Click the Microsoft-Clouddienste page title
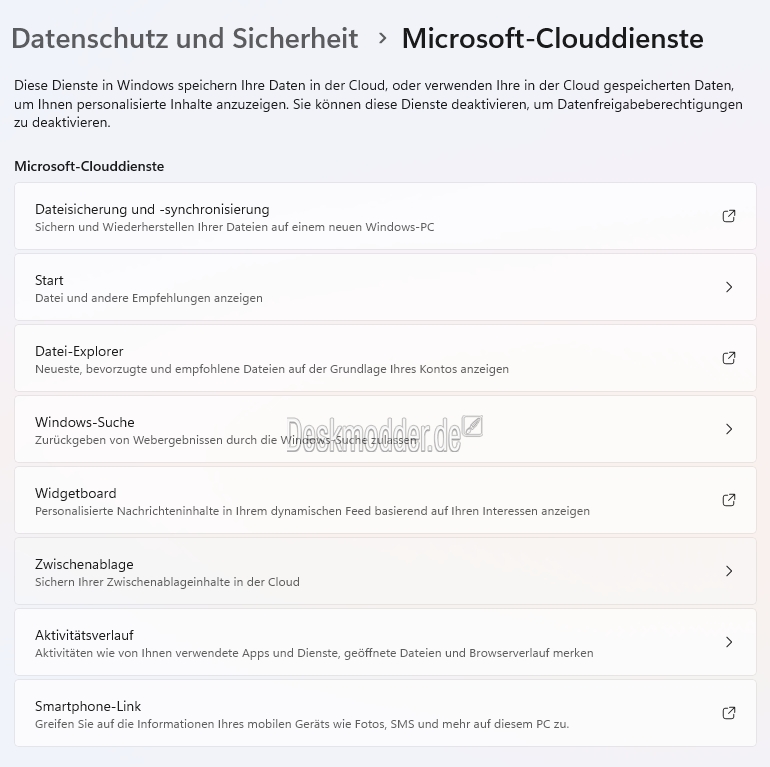Image resolution: width=770 pixels, height=767 pixels. (x=552, y=38)
